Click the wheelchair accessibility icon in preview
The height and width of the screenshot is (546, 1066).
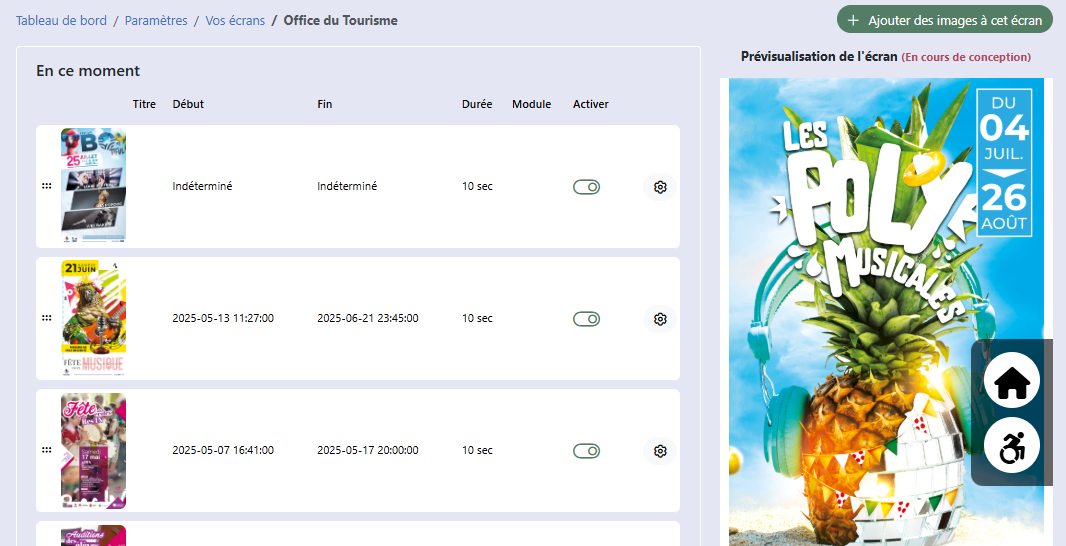click(x=1012, y=445)
